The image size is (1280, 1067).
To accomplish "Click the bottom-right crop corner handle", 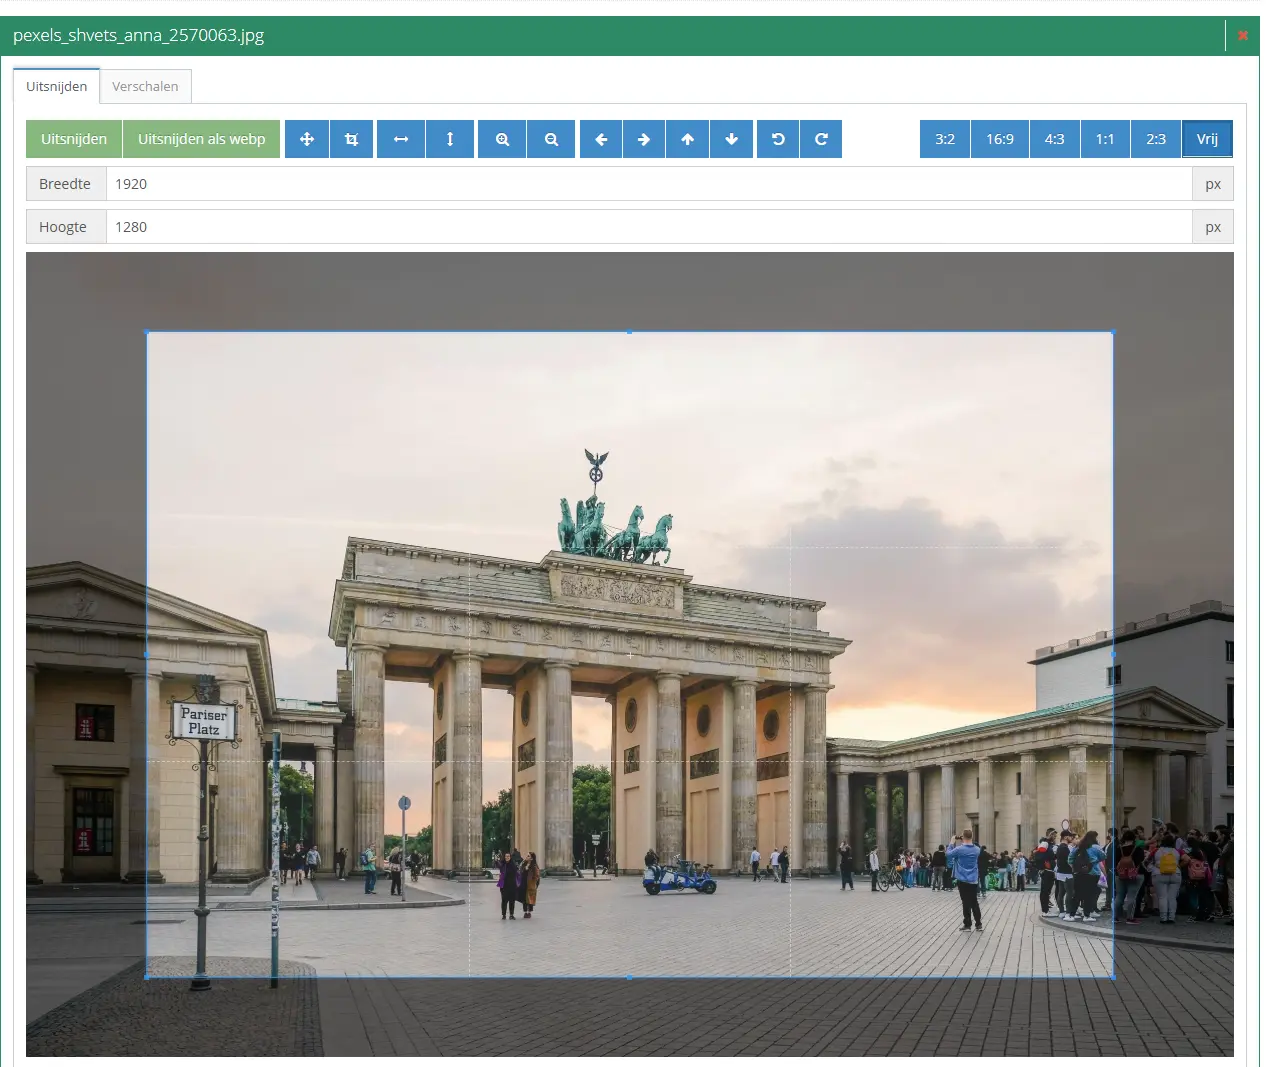I will pos(1113,977).
